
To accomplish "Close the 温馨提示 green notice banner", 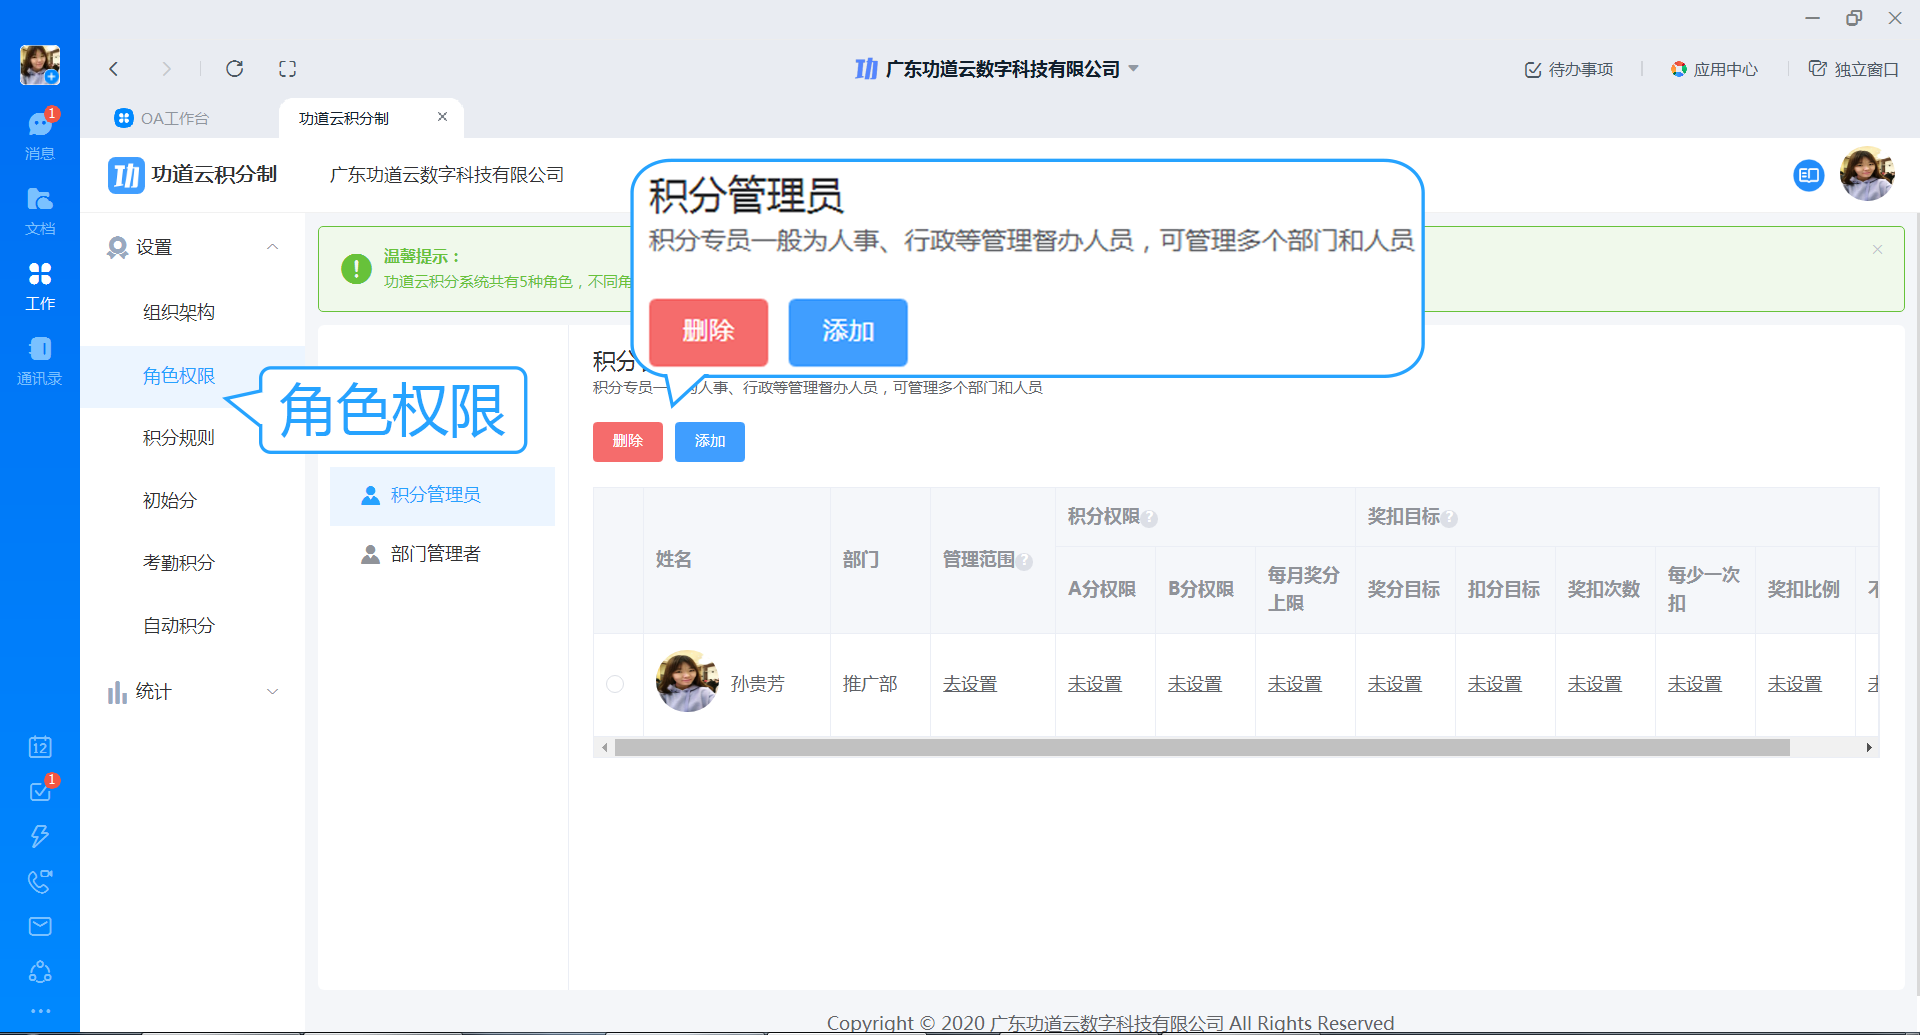I will click(x=1877, y=249).
